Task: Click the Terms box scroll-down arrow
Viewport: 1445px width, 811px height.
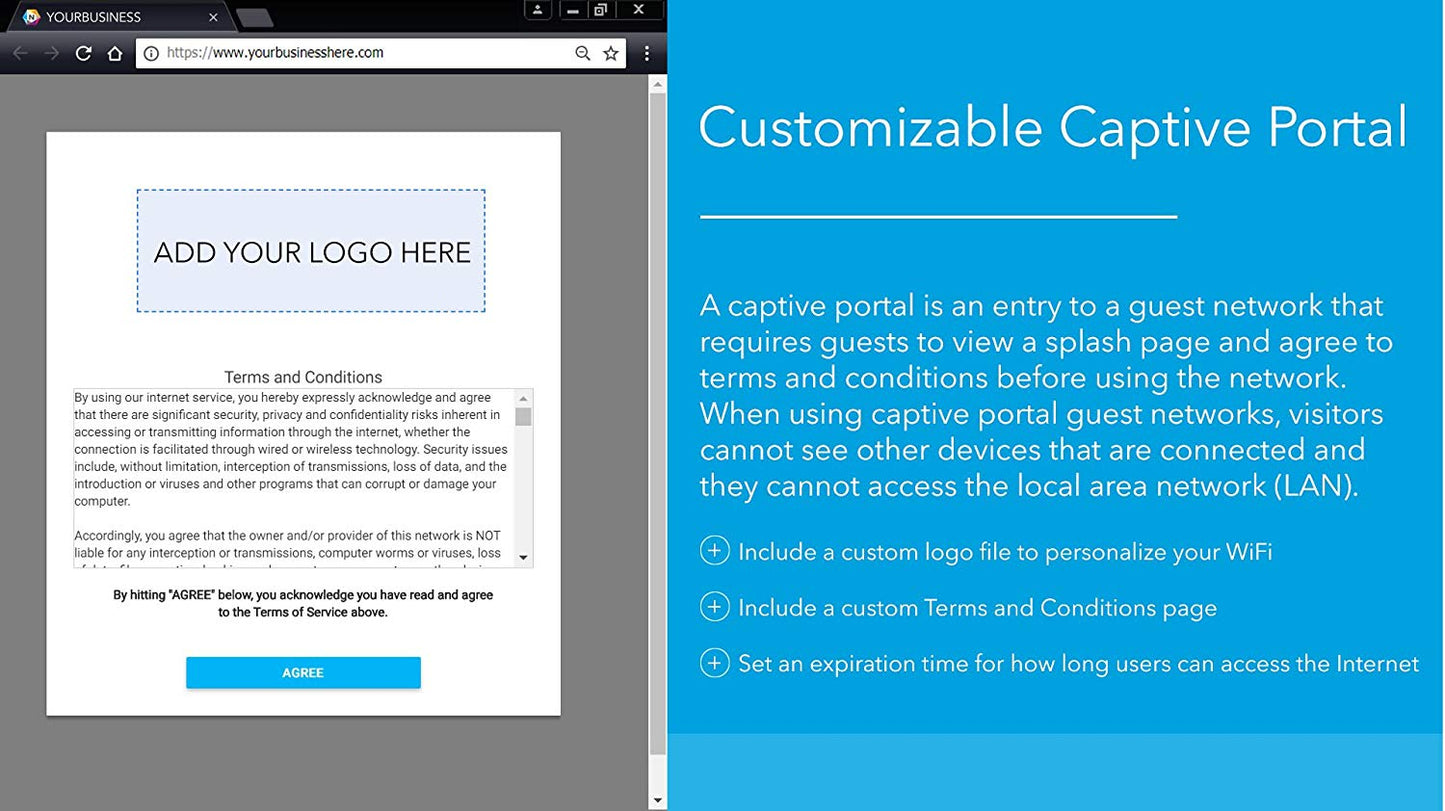Action: 523,557
